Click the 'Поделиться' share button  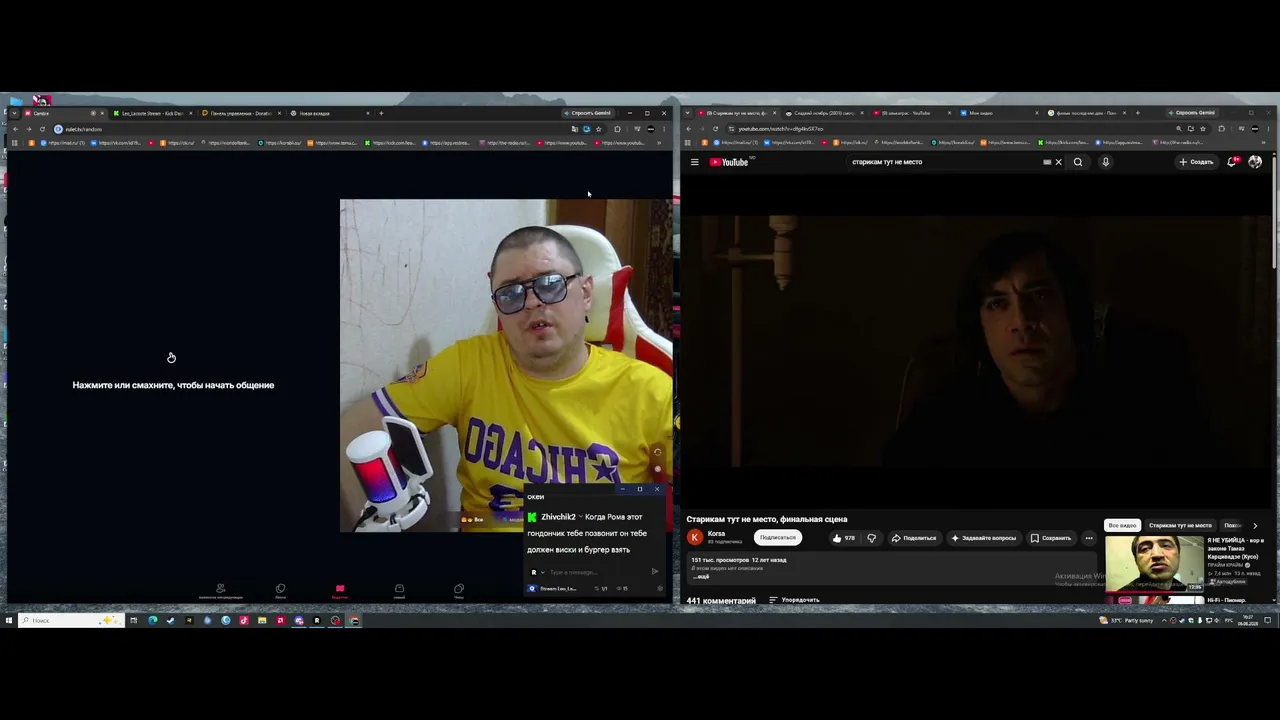coord(914,538)
